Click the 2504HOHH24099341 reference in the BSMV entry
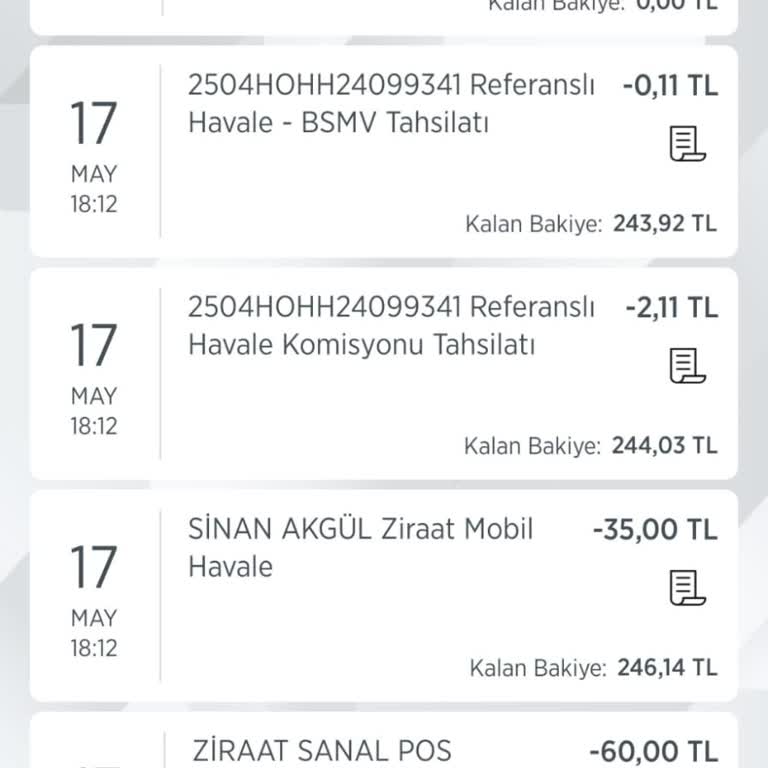 pos(323,85)
